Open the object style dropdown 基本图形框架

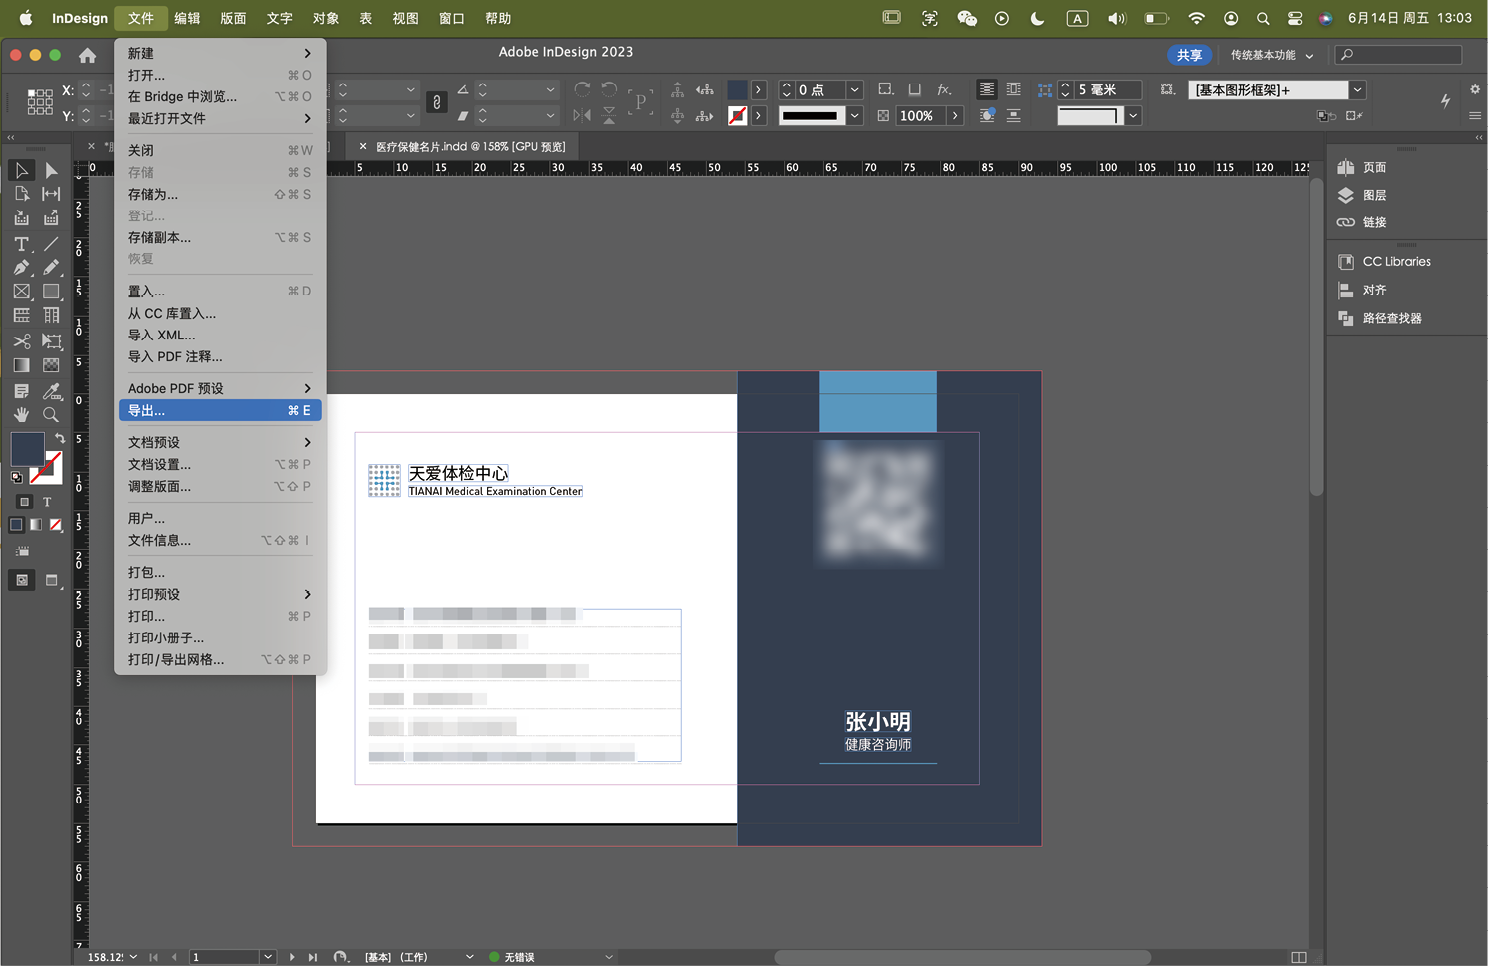tap(1357, 90)
